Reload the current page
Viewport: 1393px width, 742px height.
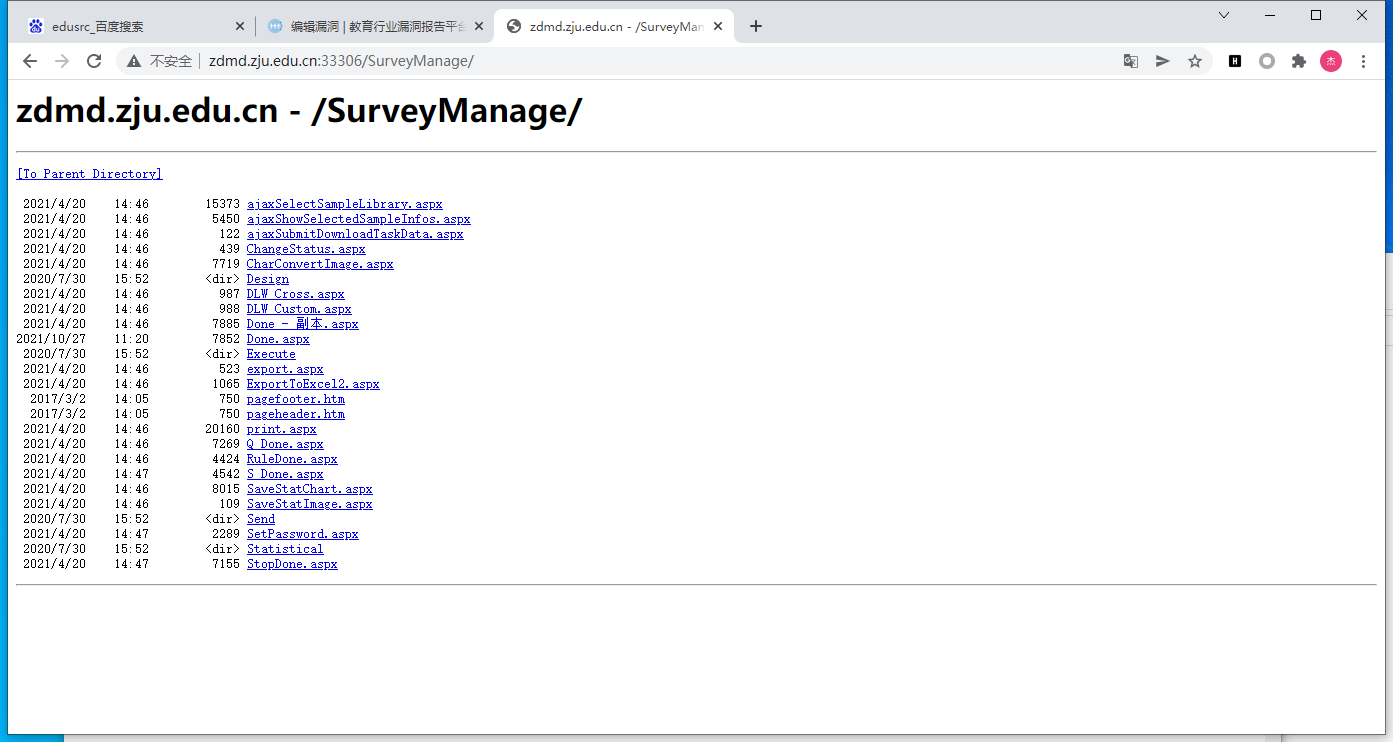point(94,61)
